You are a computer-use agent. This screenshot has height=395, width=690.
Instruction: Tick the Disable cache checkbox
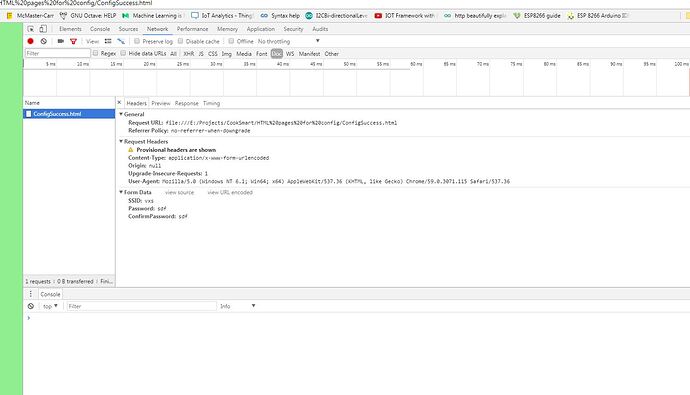[x=180, y=41]
